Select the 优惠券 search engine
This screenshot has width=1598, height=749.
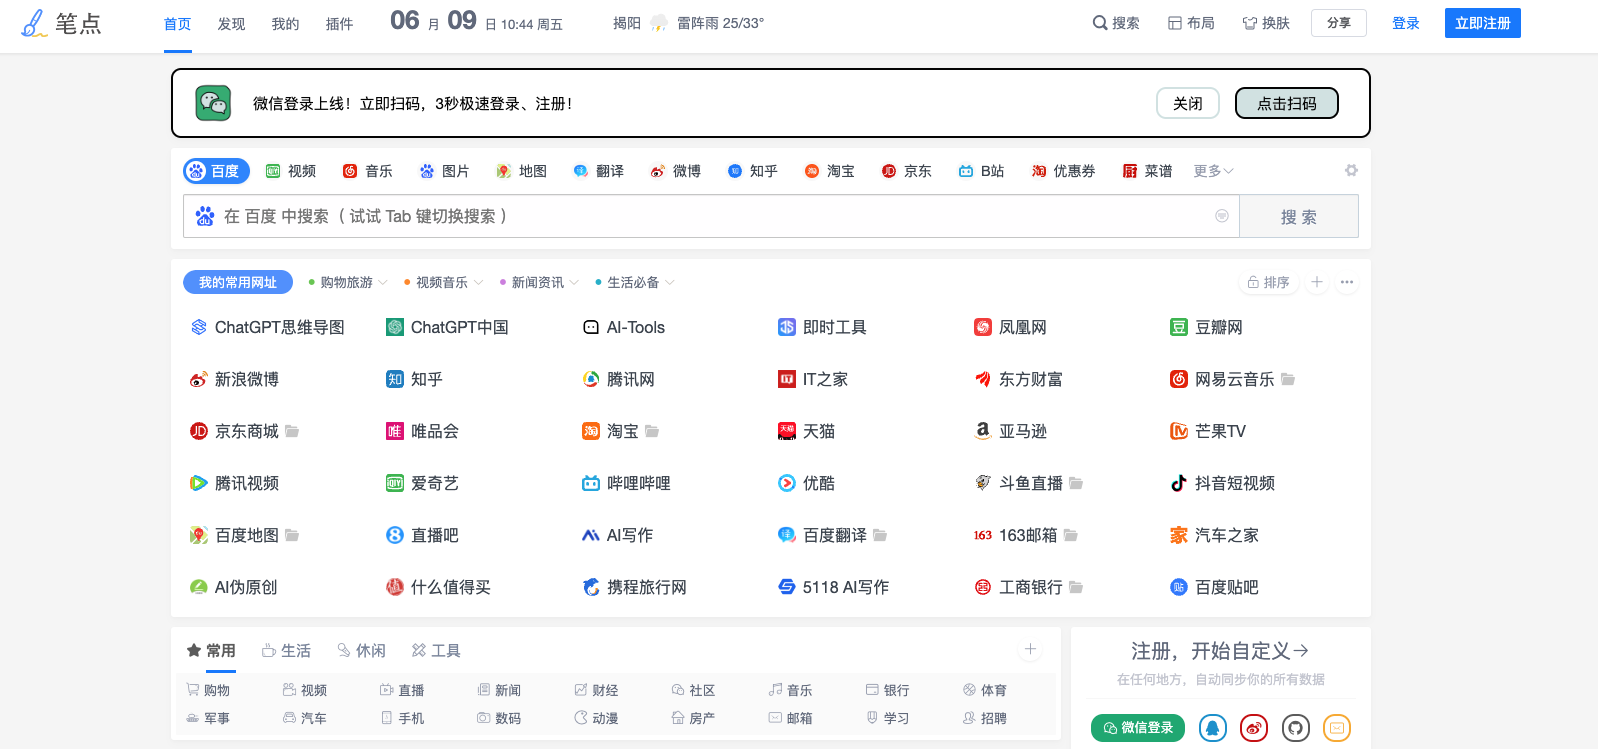coord(1063,171)
